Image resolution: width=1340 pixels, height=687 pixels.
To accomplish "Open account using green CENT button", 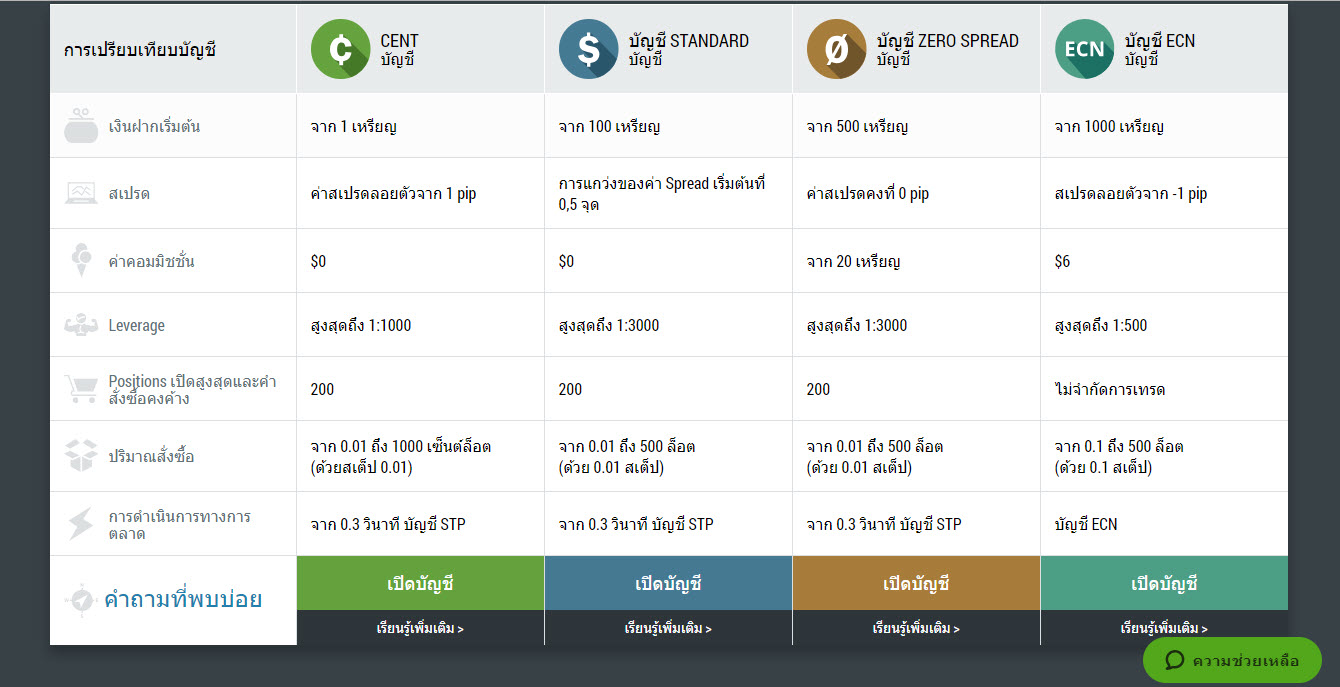I will point(420,583).
